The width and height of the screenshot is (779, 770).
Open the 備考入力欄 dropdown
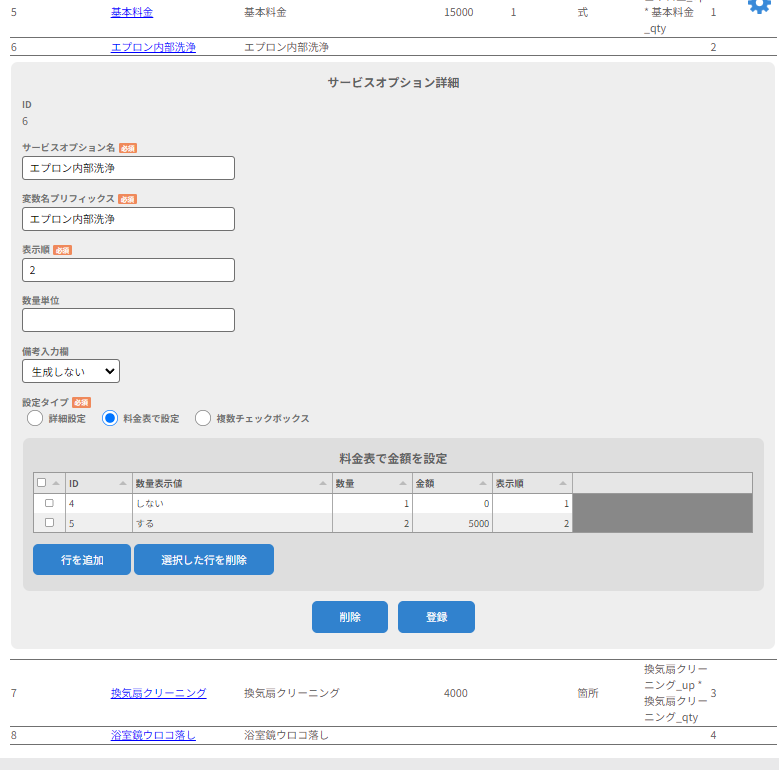pos(71,371)
